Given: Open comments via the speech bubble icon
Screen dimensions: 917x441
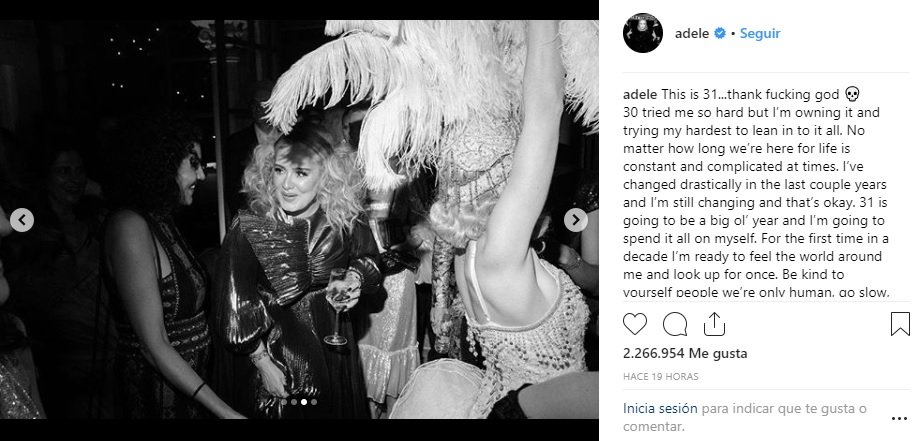Looking at the screenshot, I should (674, 324).
